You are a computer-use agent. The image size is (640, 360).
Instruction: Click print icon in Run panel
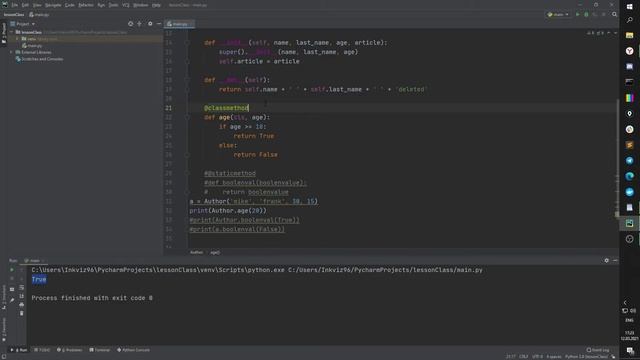point(22,304)
